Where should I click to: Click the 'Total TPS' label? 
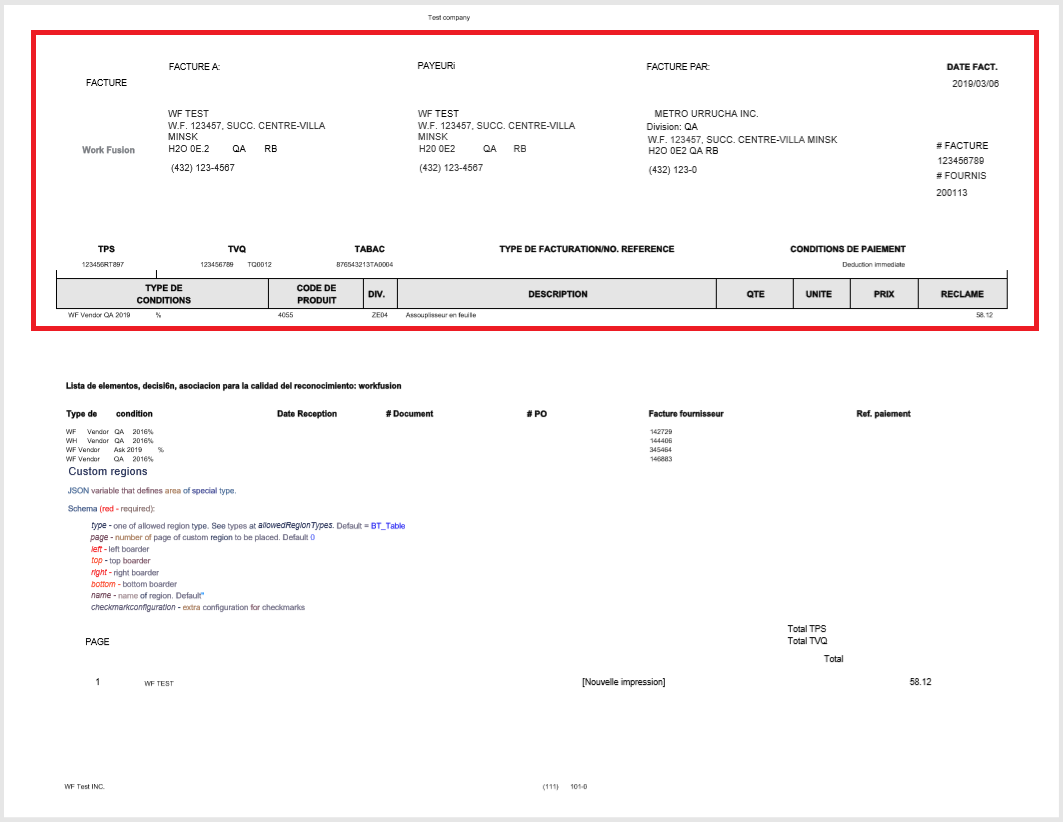pos(807,629)
